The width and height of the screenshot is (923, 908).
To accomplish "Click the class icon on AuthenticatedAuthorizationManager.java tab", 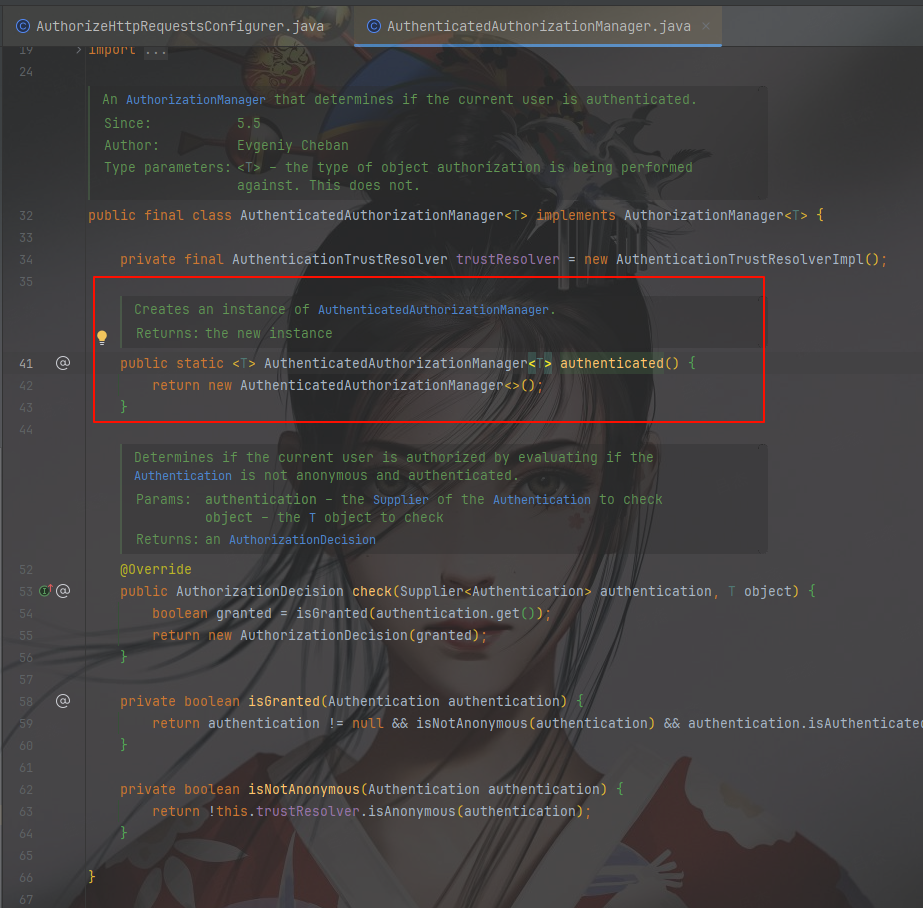I will pos(374,26).
